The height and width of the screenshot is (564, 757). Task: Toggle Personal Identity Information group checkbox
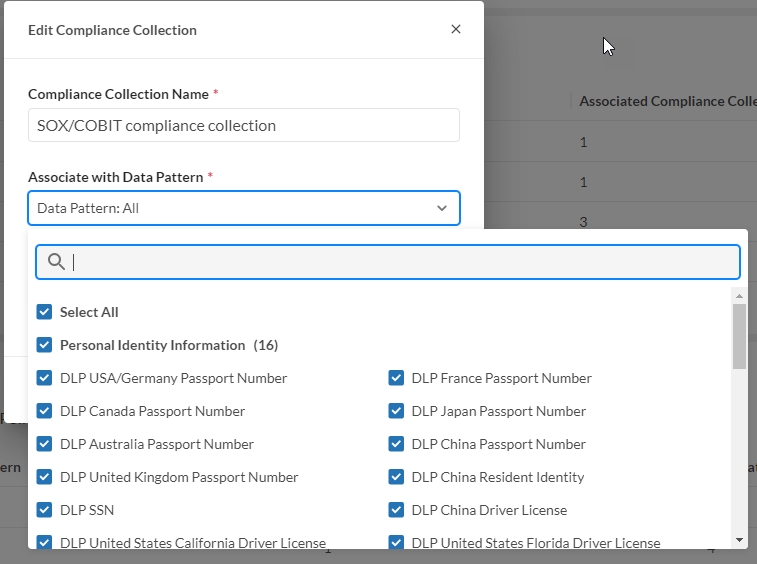pyautogui.click(x=44, y=345)
